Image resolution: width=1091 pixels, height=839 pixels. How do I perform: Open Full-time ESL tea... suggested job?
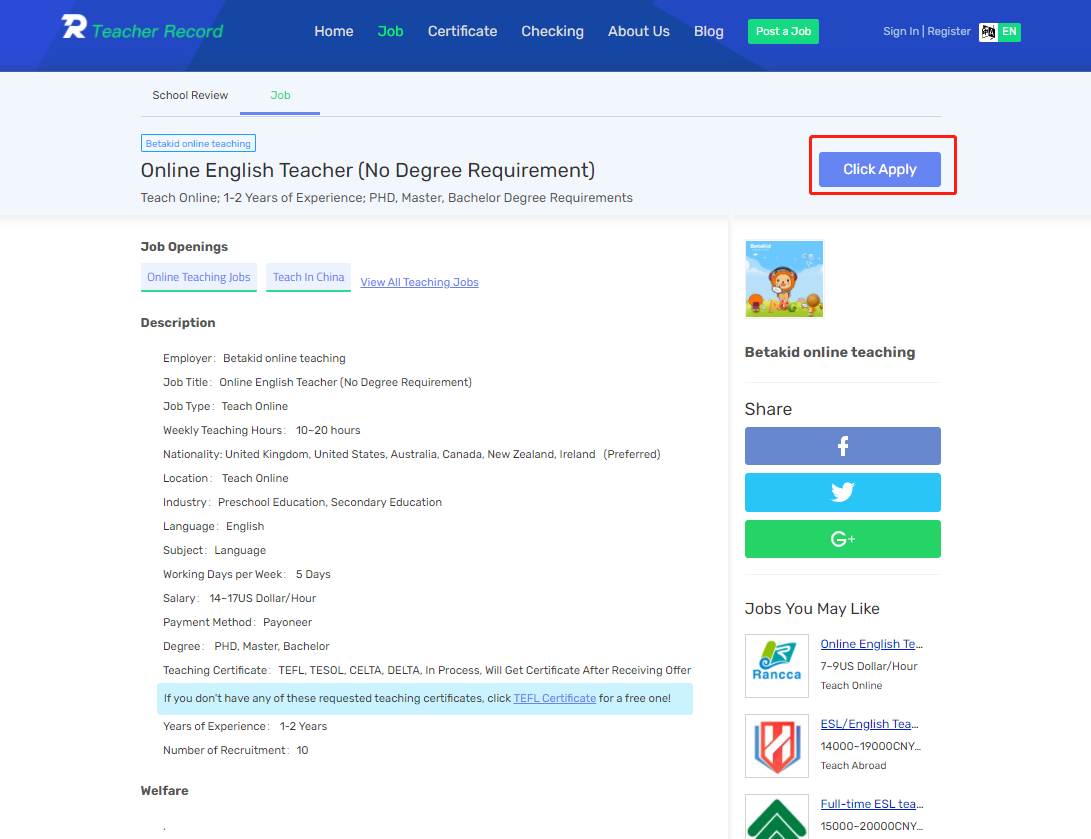872,804
